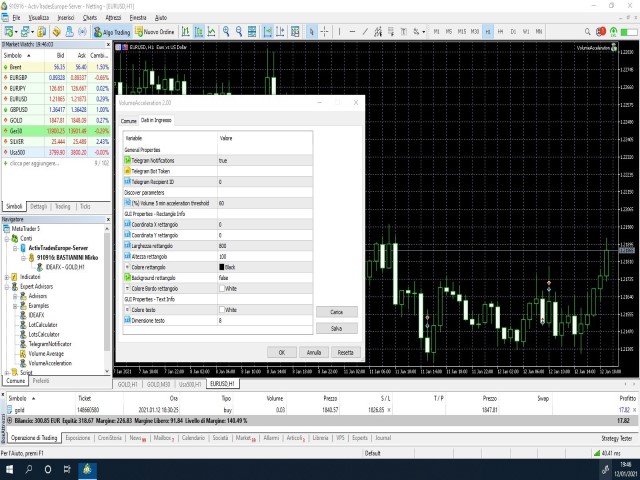
Task: Click the green VPS upload status icon
Action: click(613, 31)
